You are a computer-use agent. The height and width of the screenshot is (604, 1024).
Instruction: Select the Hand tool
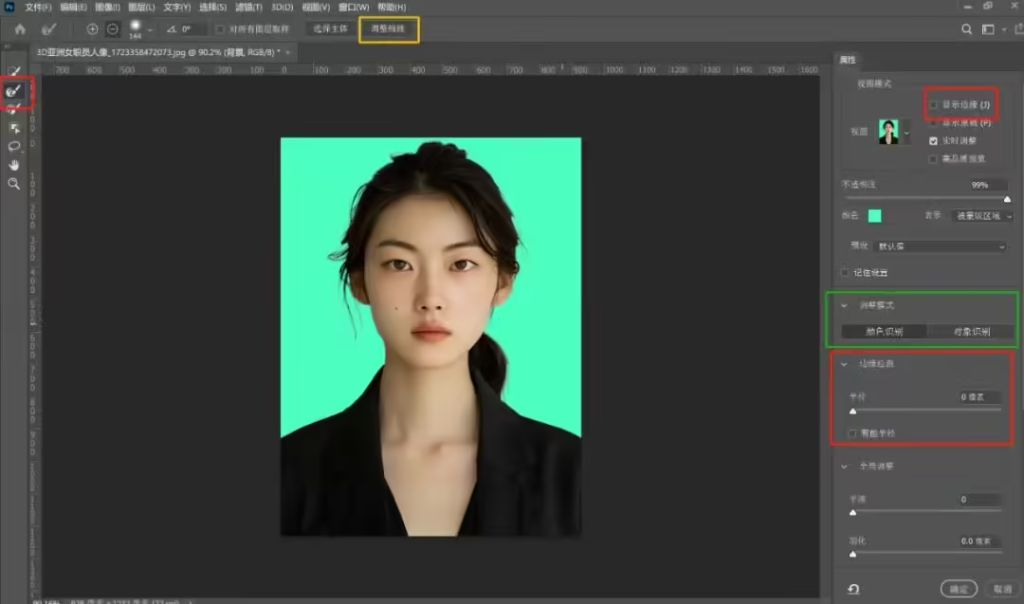pyautogui.click(x=14, y=165)
